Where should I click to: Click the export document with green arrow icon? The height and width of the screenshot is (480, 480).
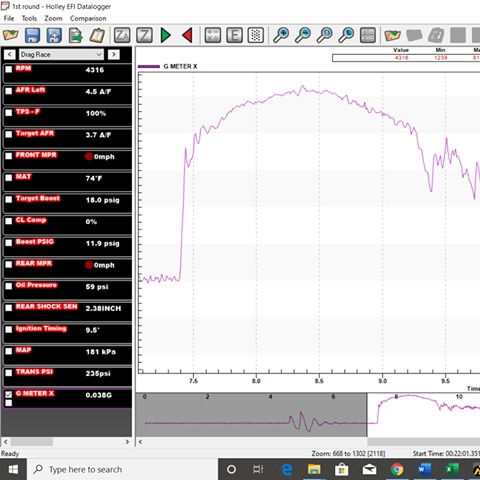[x=76, y=35]
